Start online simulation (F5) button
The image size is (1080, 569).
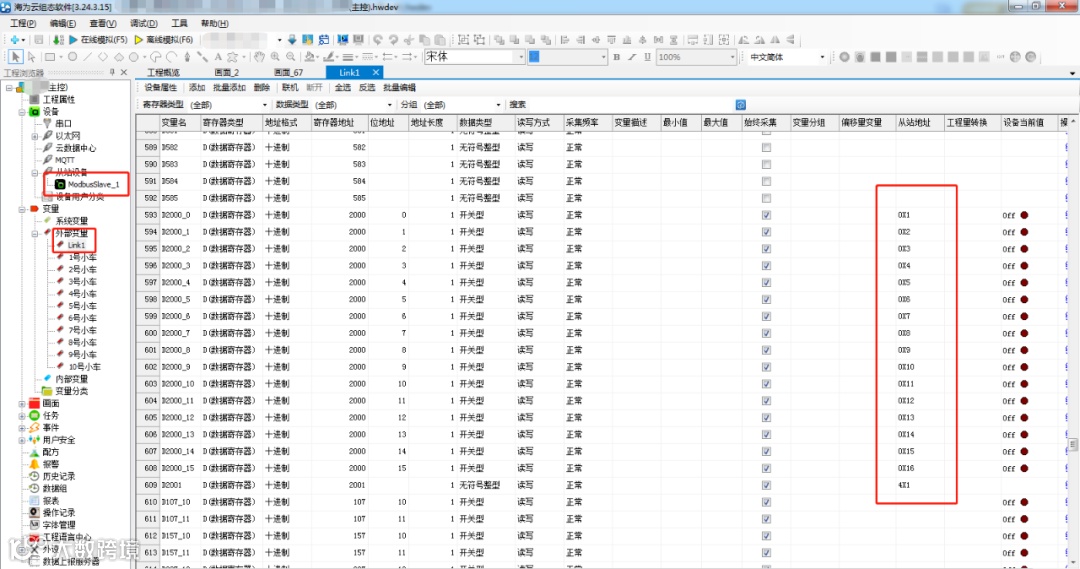[98, 40]
